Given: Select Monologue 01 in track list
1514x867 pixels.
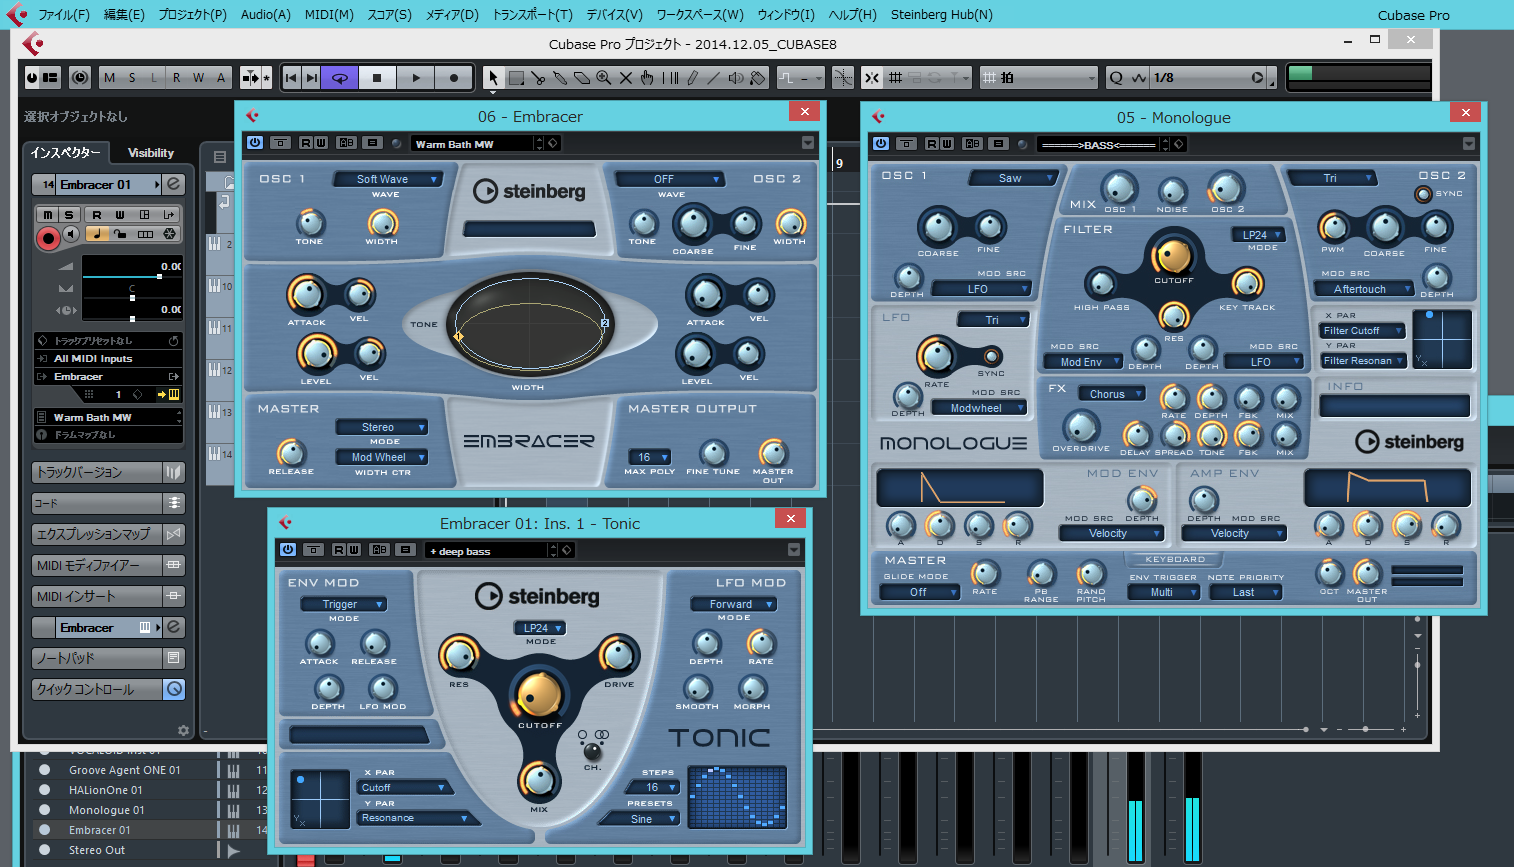Looking at the screenshot, I should (x=107, y=810).
